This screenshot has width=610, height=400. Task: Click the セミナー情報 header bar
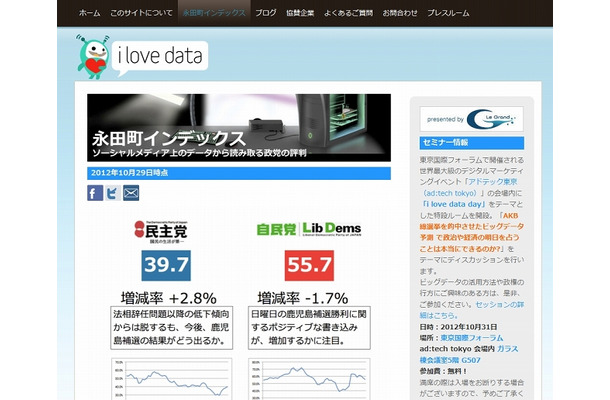tap(472, 143)
